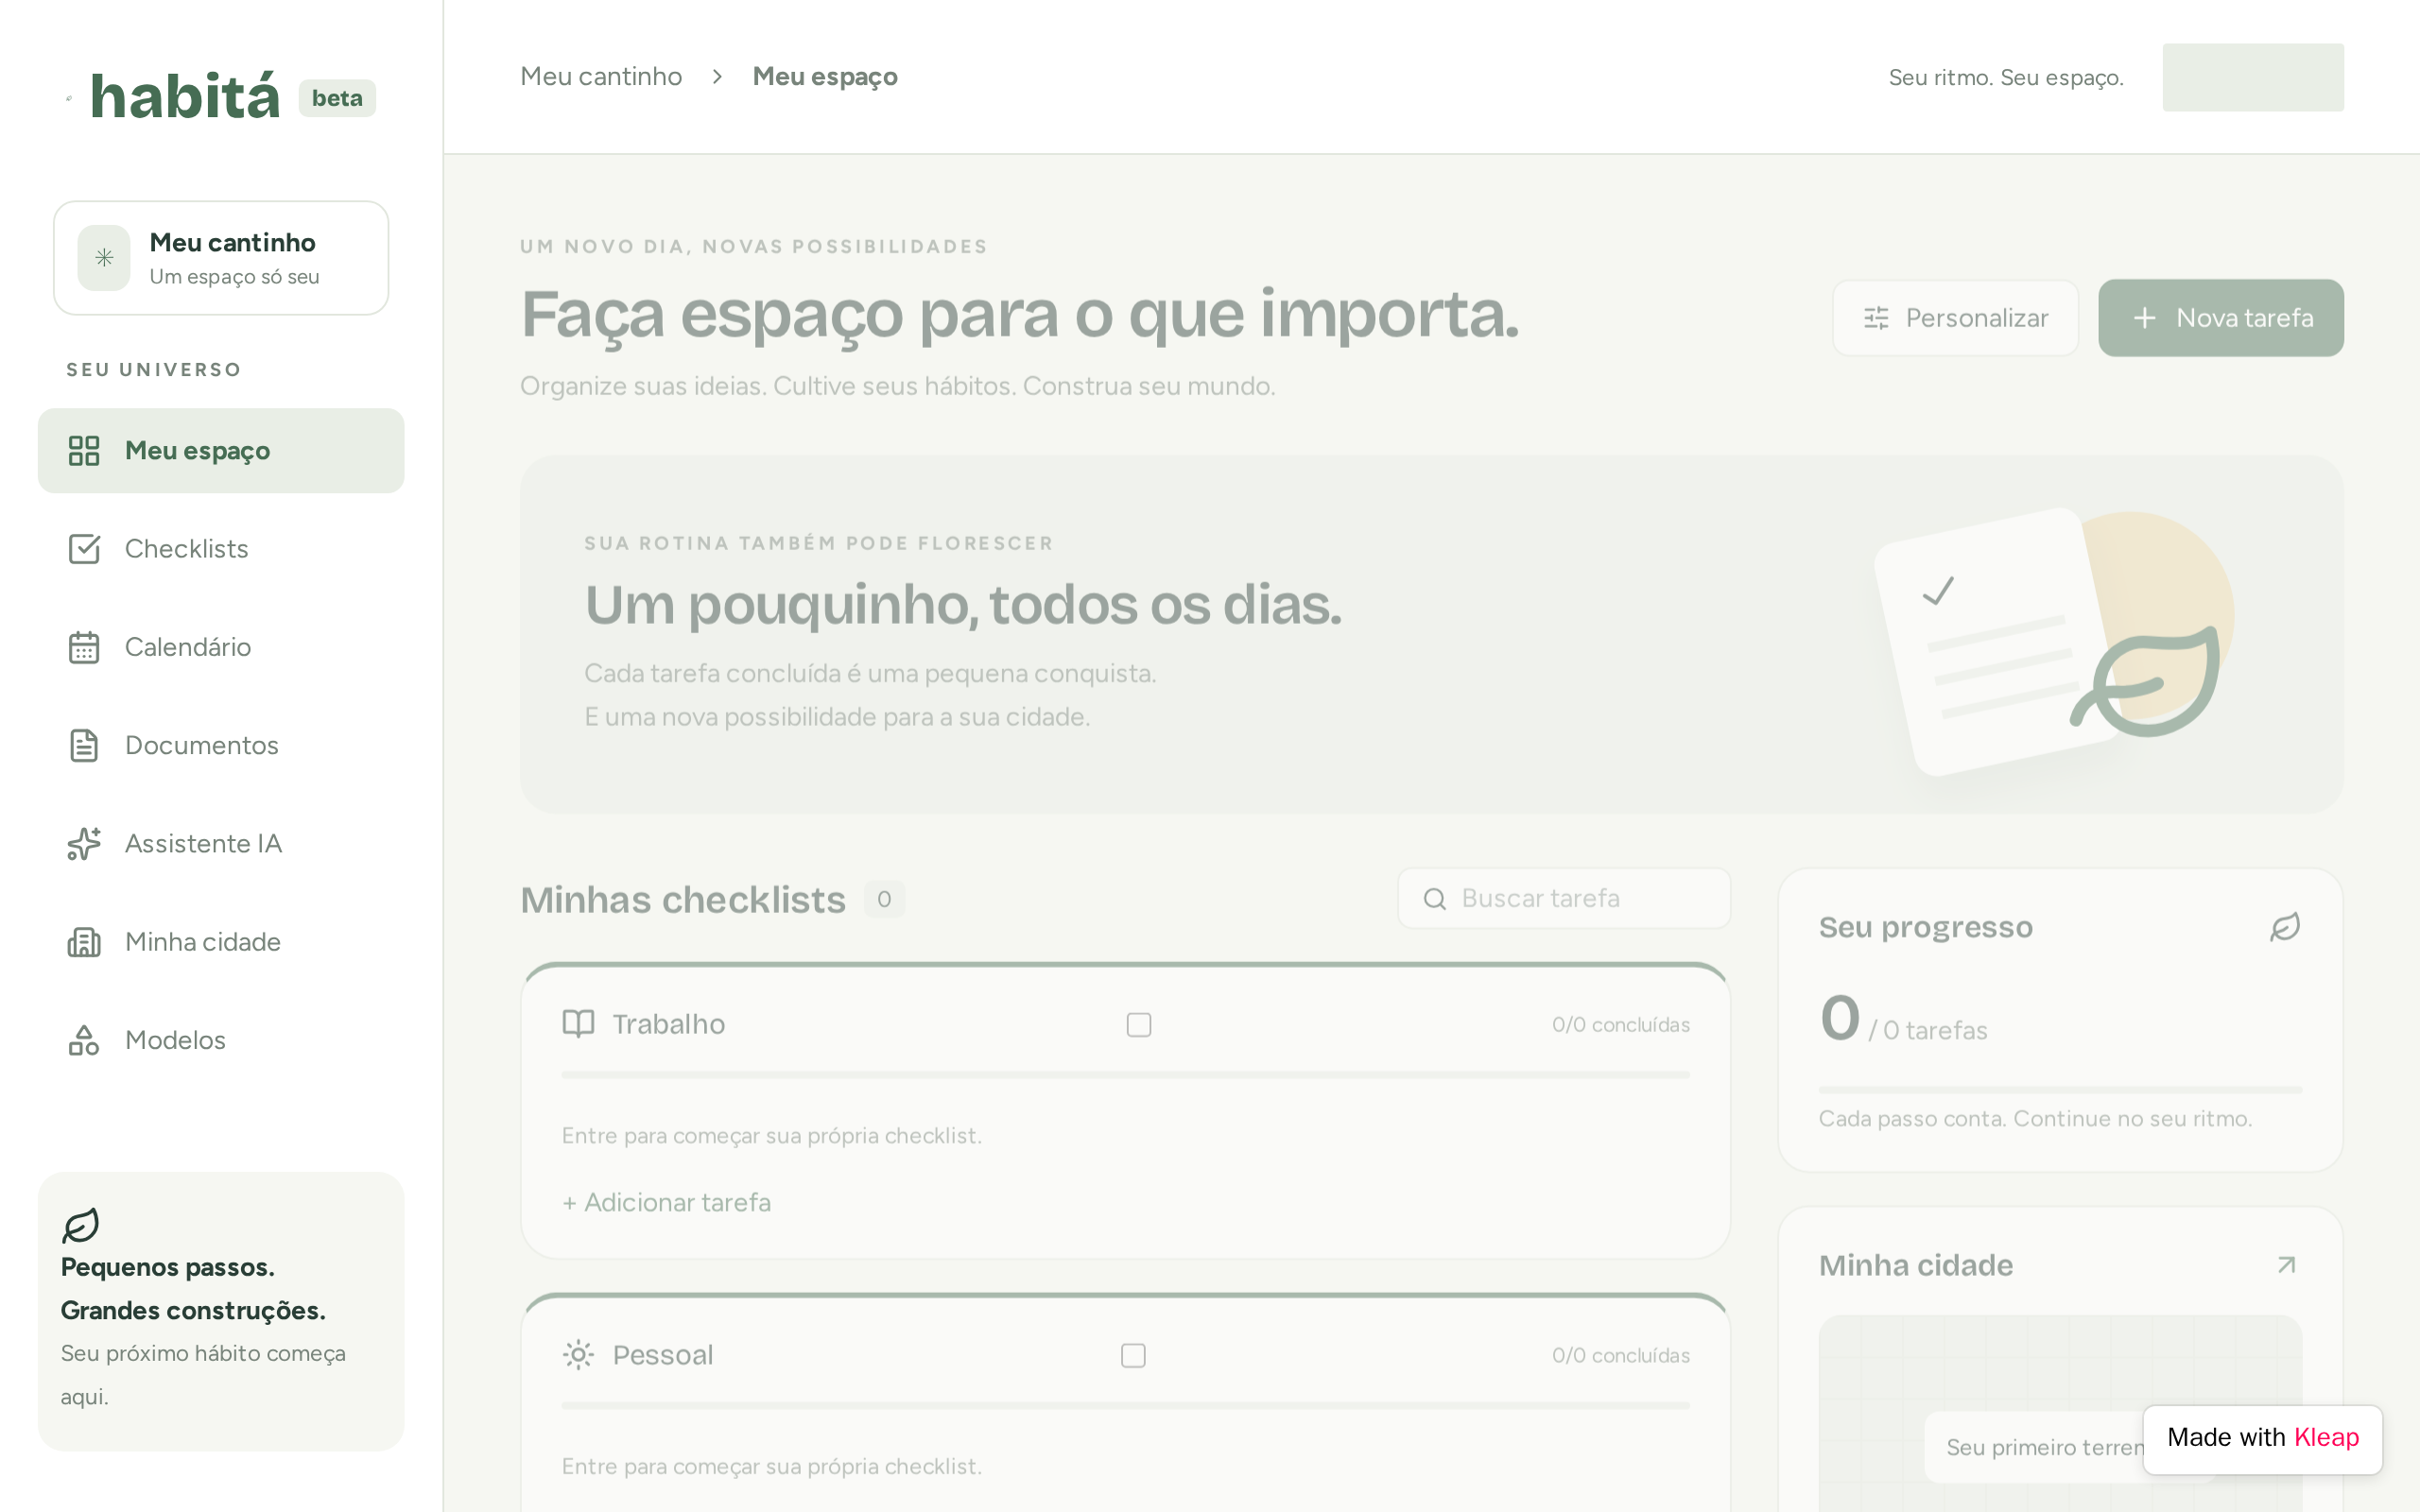Tick the Pessoal checklist checkbox
This screenshot has height=1512, width=2420.
coord(1133,1356)
